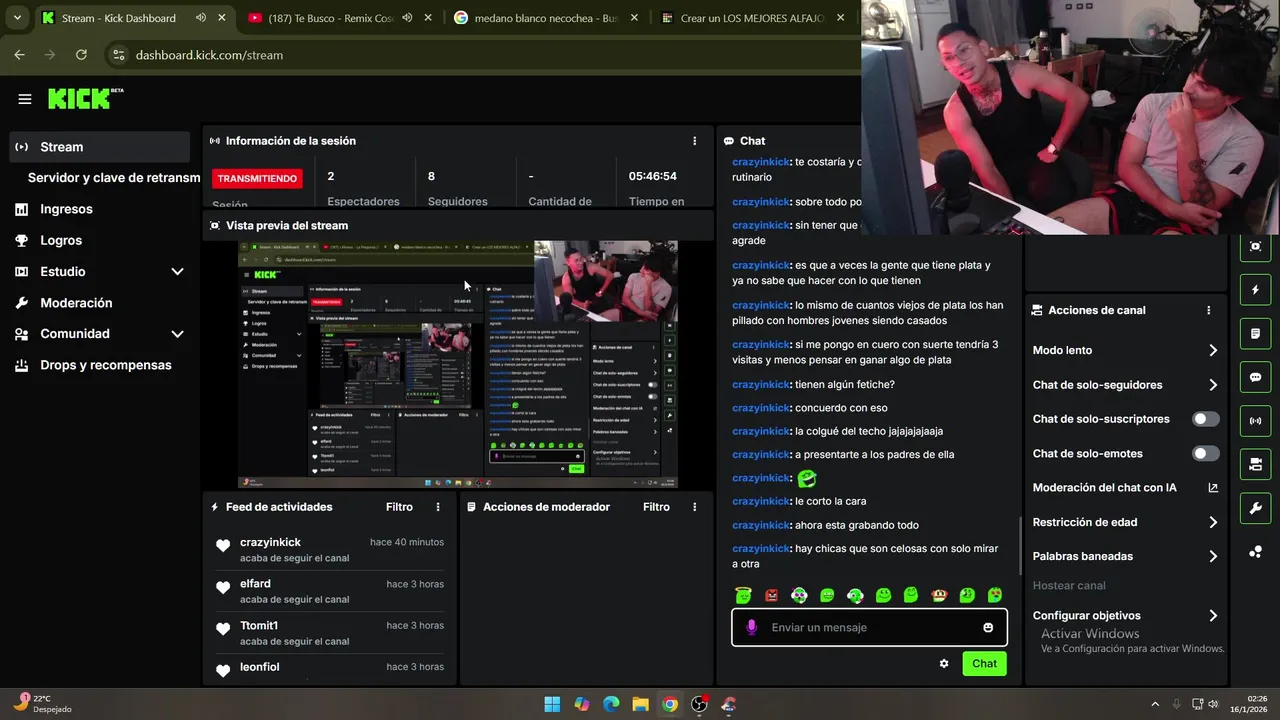Click the three-dots cluster icon at sidebar bottom
The height and width of the screenshot is (720, 1280).
[1256, 551]
